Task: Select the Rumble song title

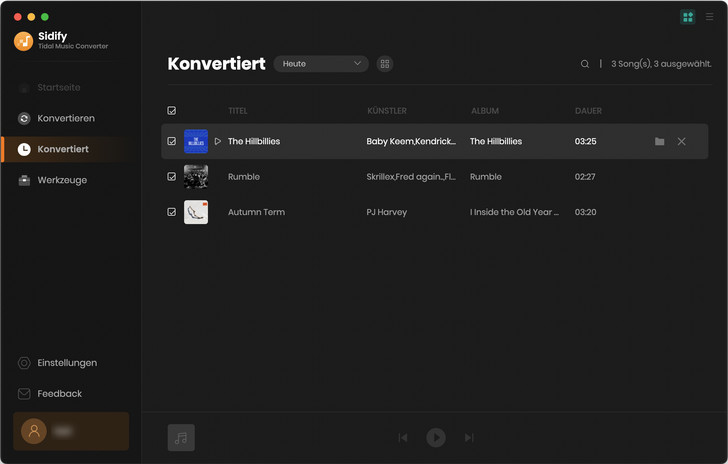Action: (x=244, y=176)
